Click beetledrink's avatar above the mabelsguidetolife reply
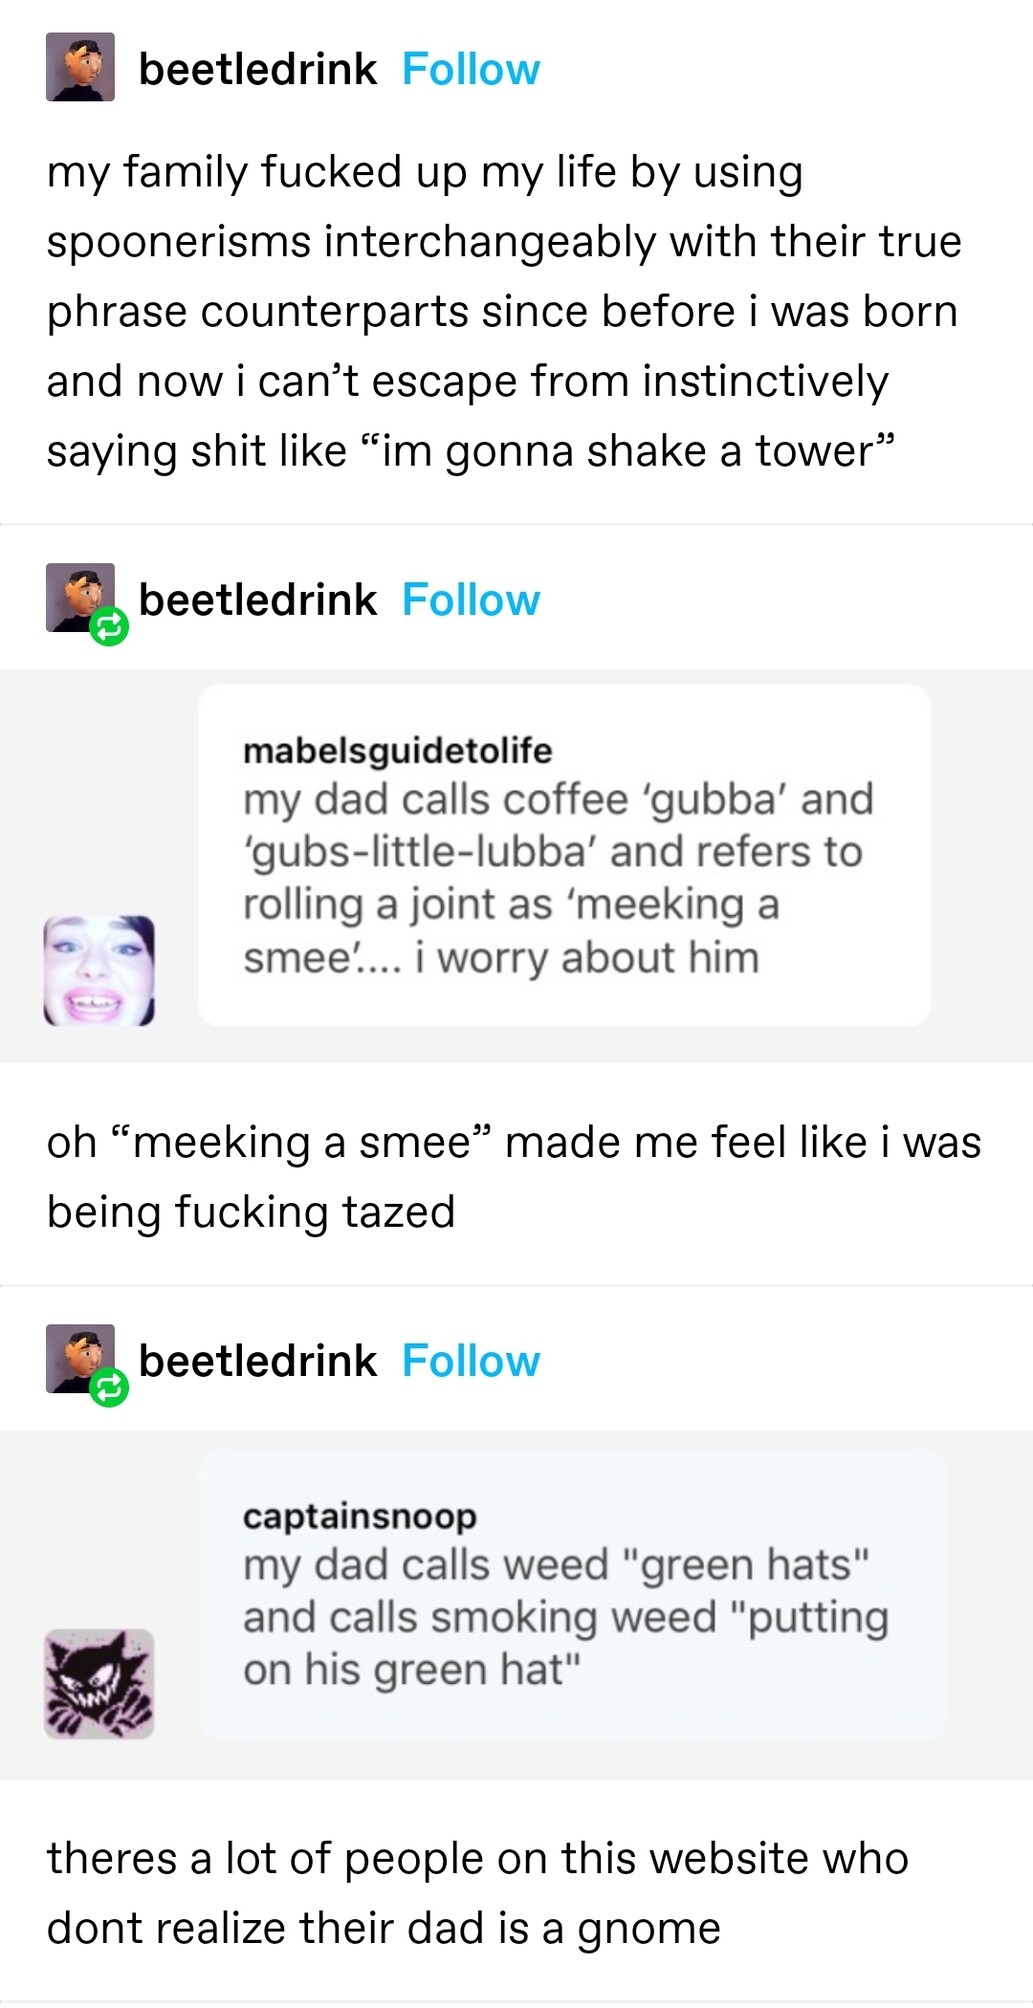This screenshot has width=1033, height=2008. (x=78, y=594)
